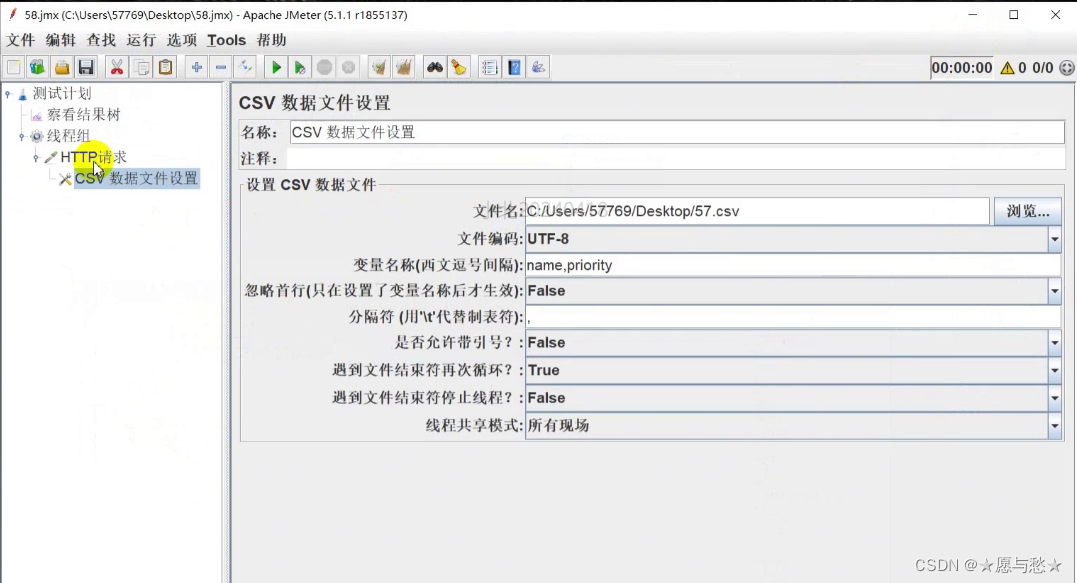Screen dimensions: 1077x583
Task: Click the Expand All plus icon
Action: (196, 67)
